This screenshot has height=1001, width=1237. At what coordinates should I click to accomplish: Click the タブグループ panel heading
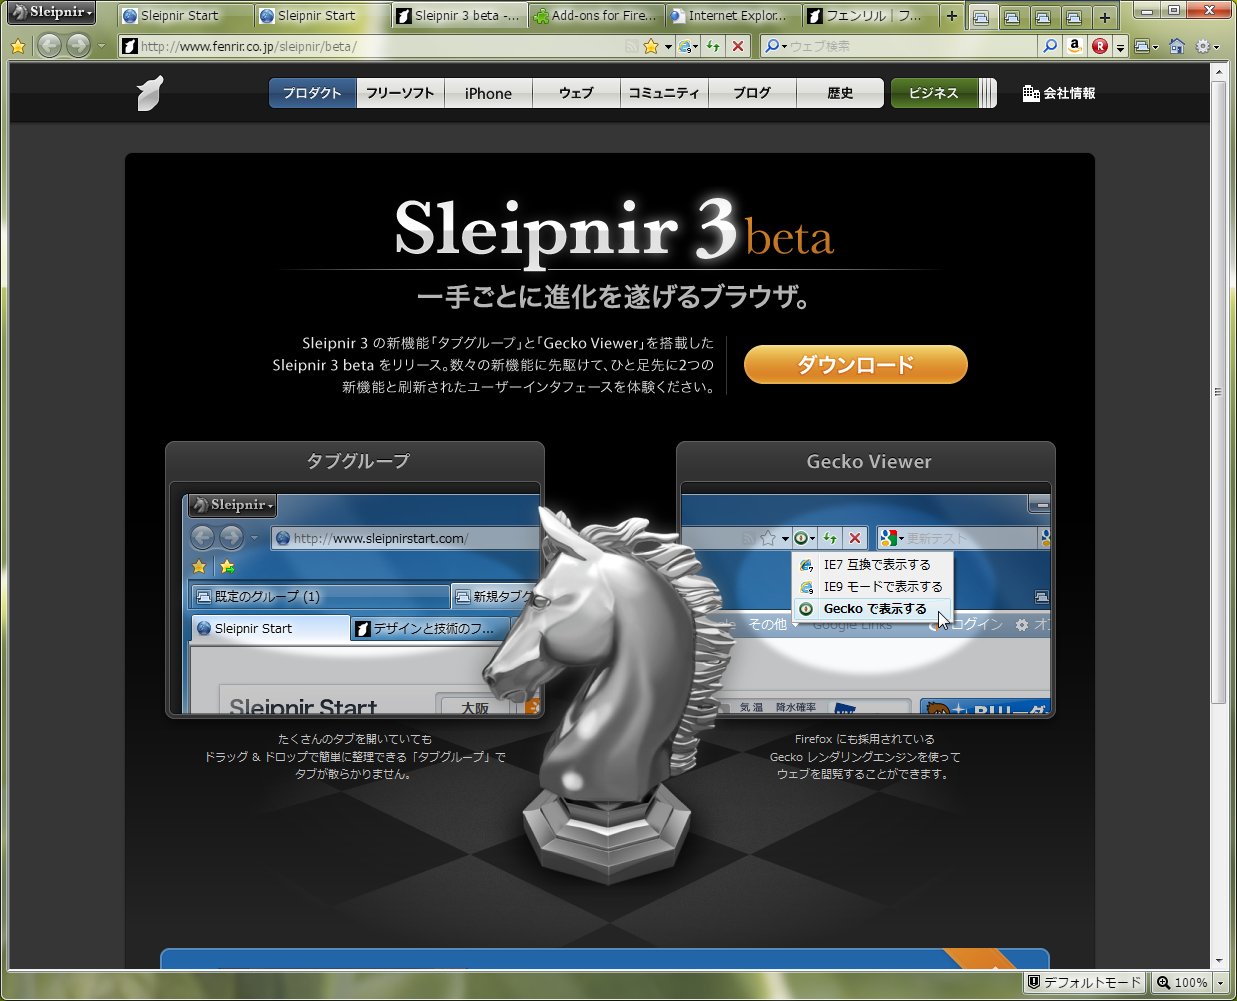(357, 461)
